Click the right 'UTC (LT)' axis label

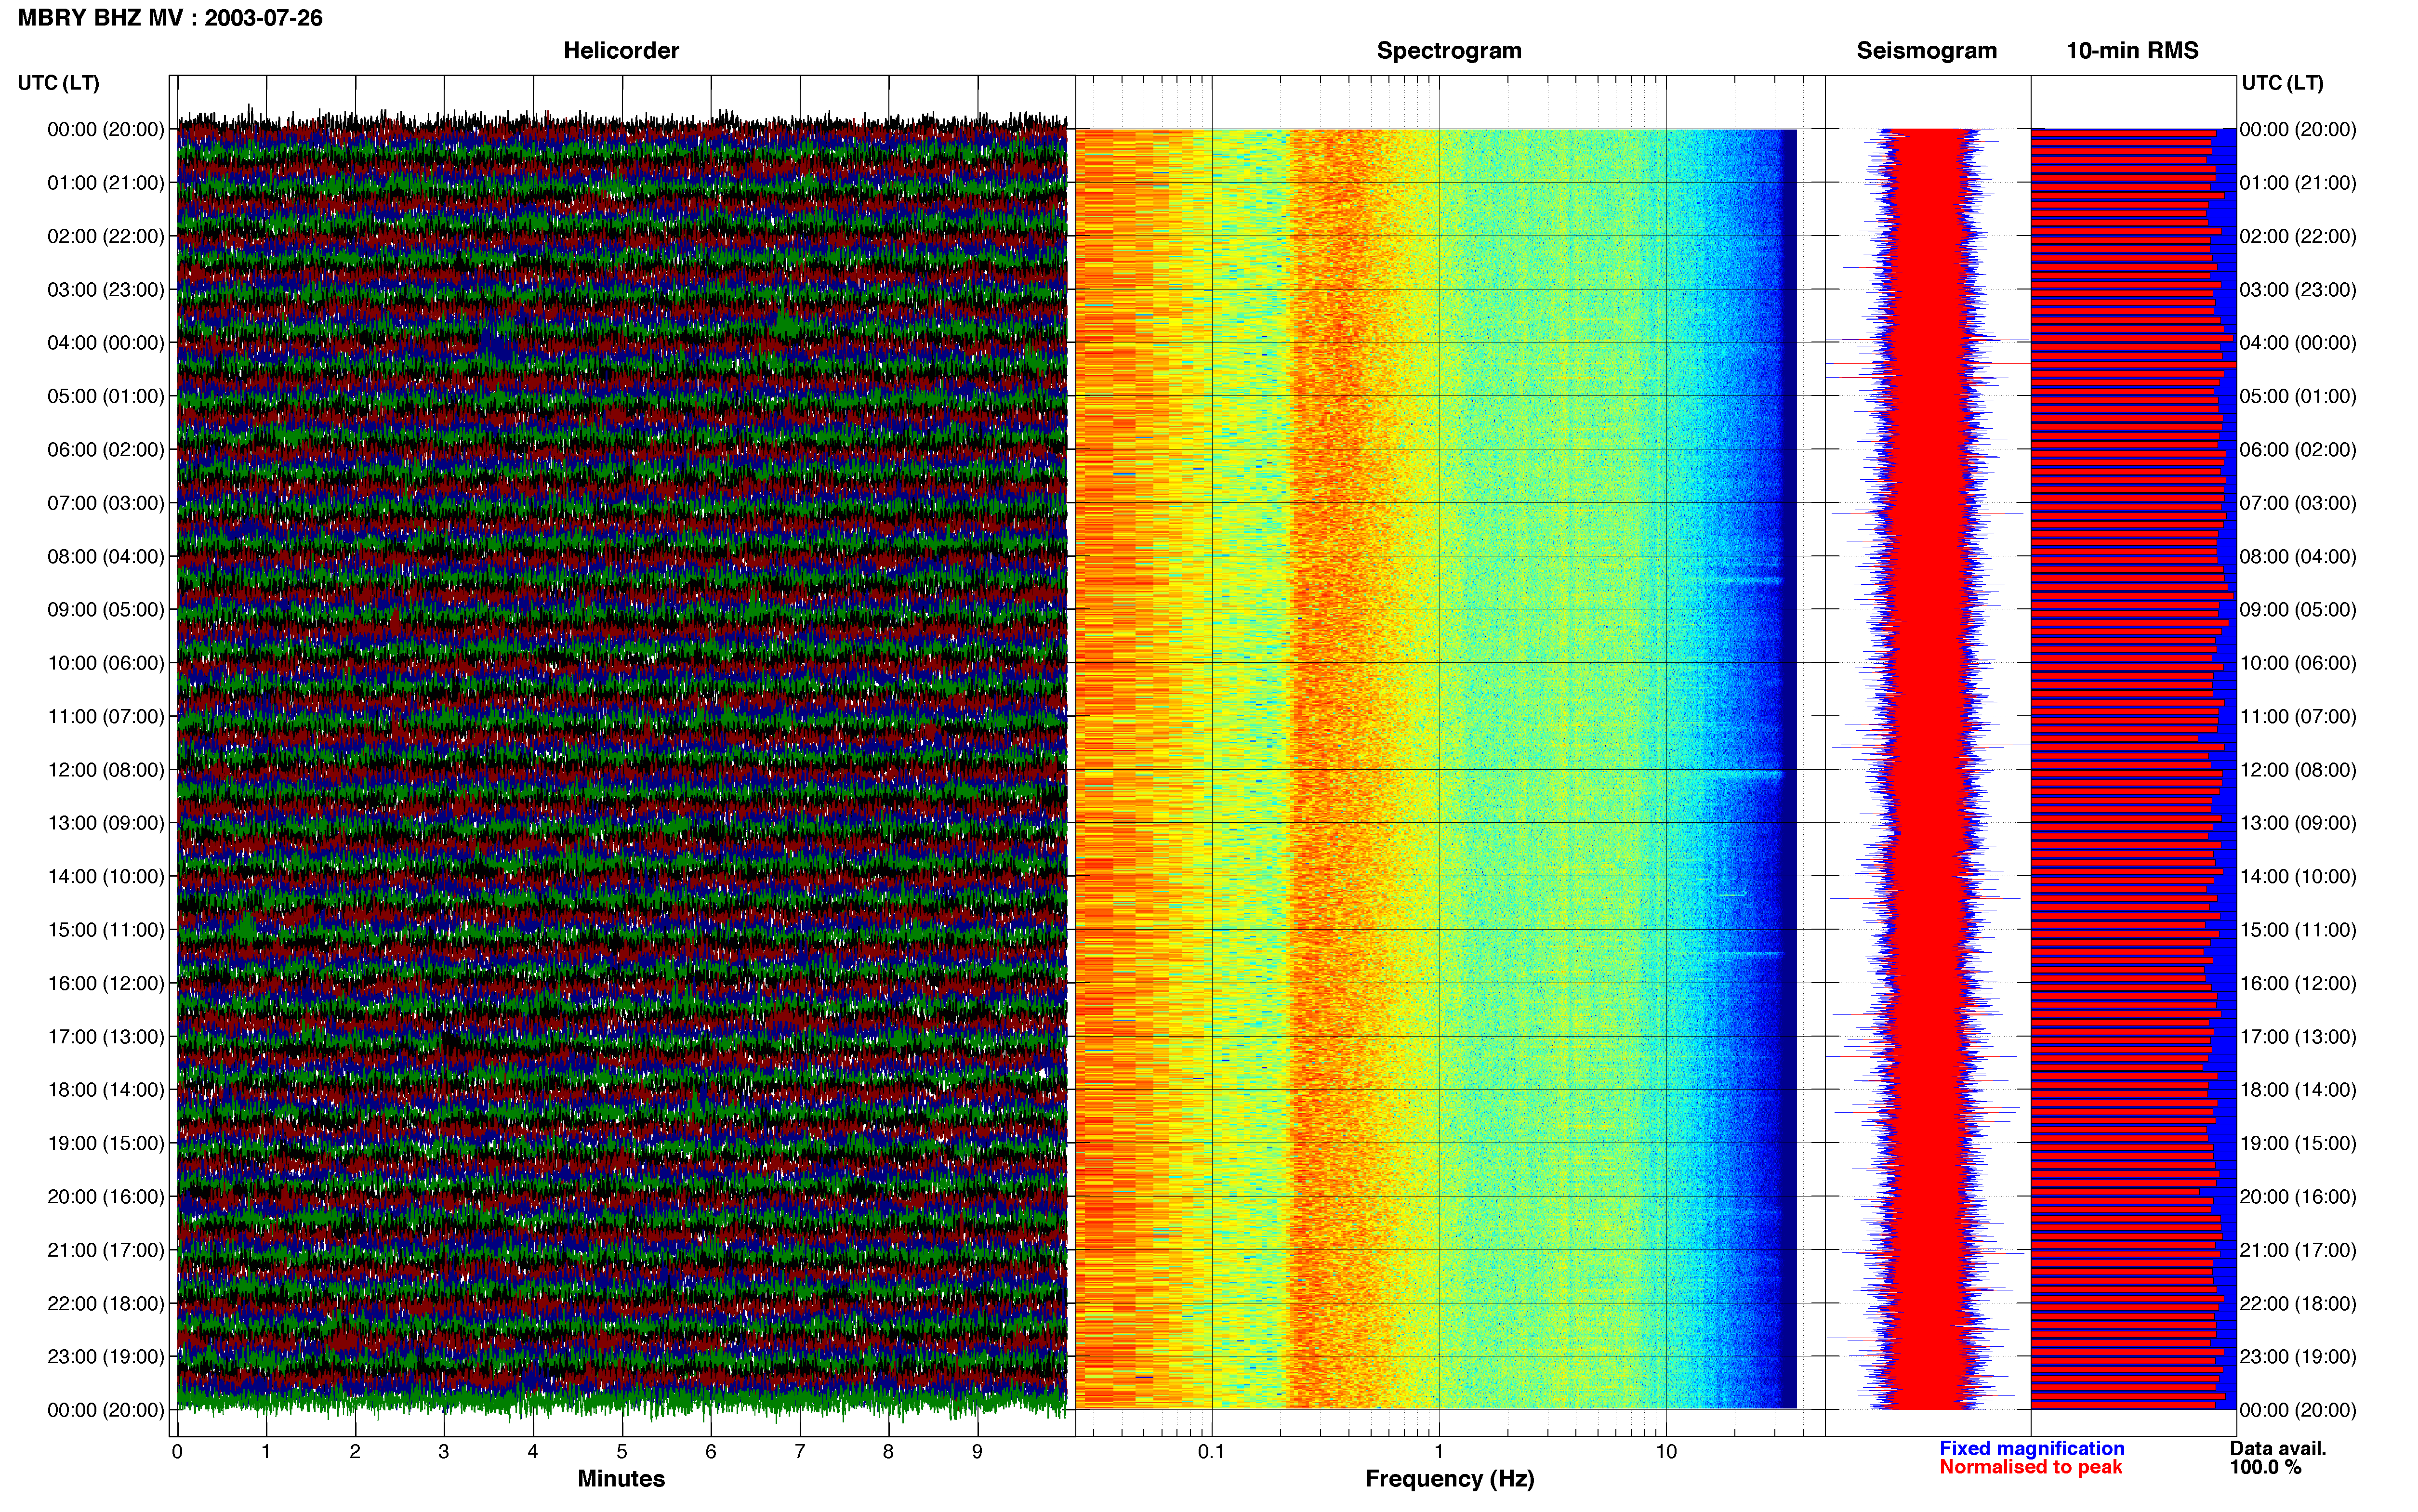coord(2282,83)
